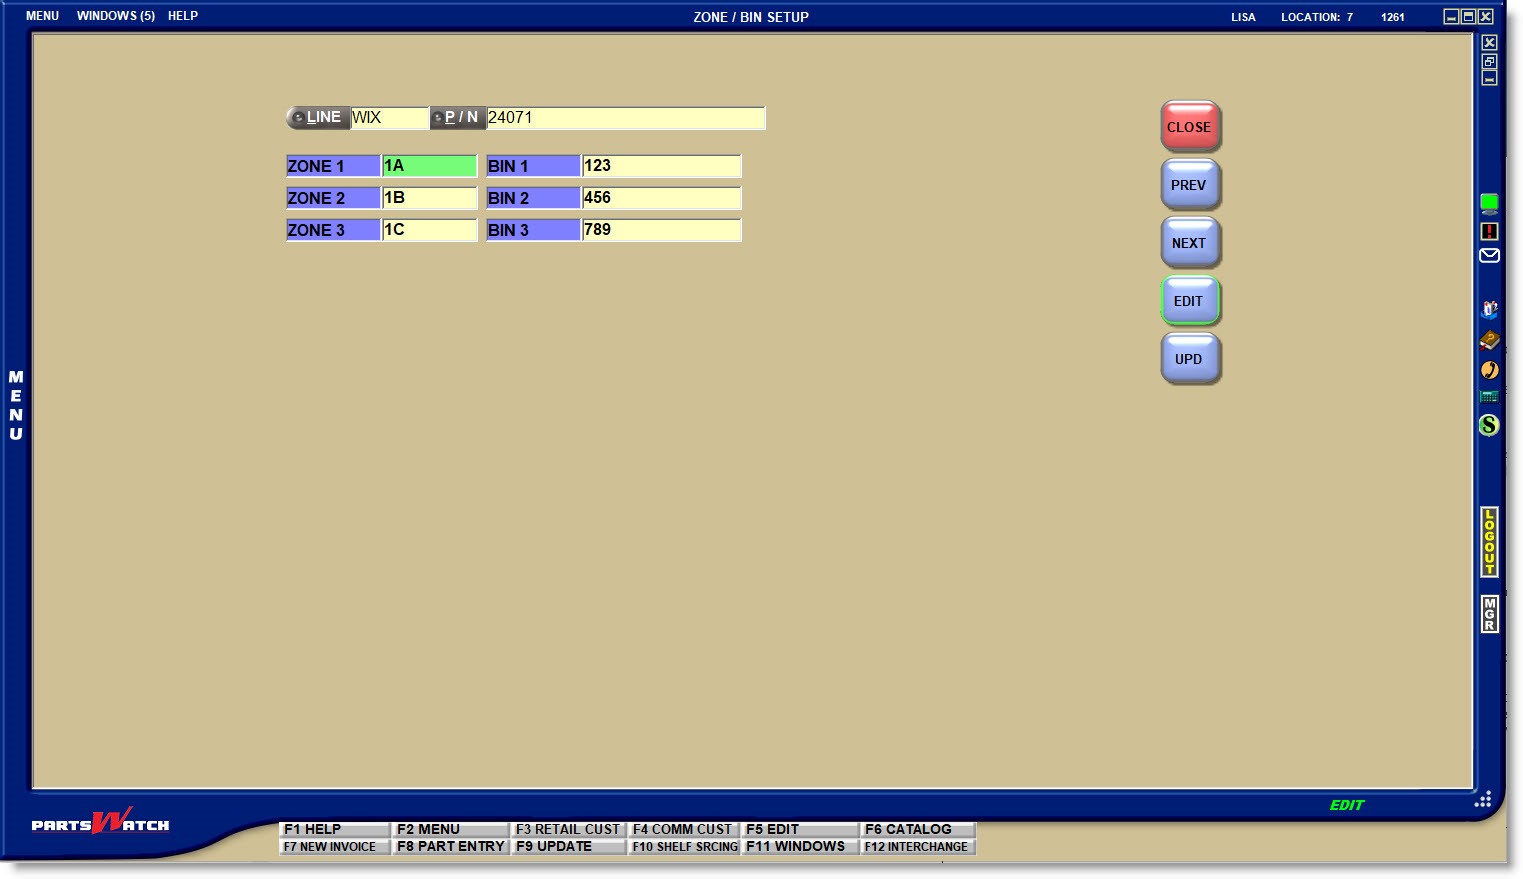Open the mail envelope icon
This screenshot has width=1523, height=879.
pyautogui.click(x=1489, y=256)
